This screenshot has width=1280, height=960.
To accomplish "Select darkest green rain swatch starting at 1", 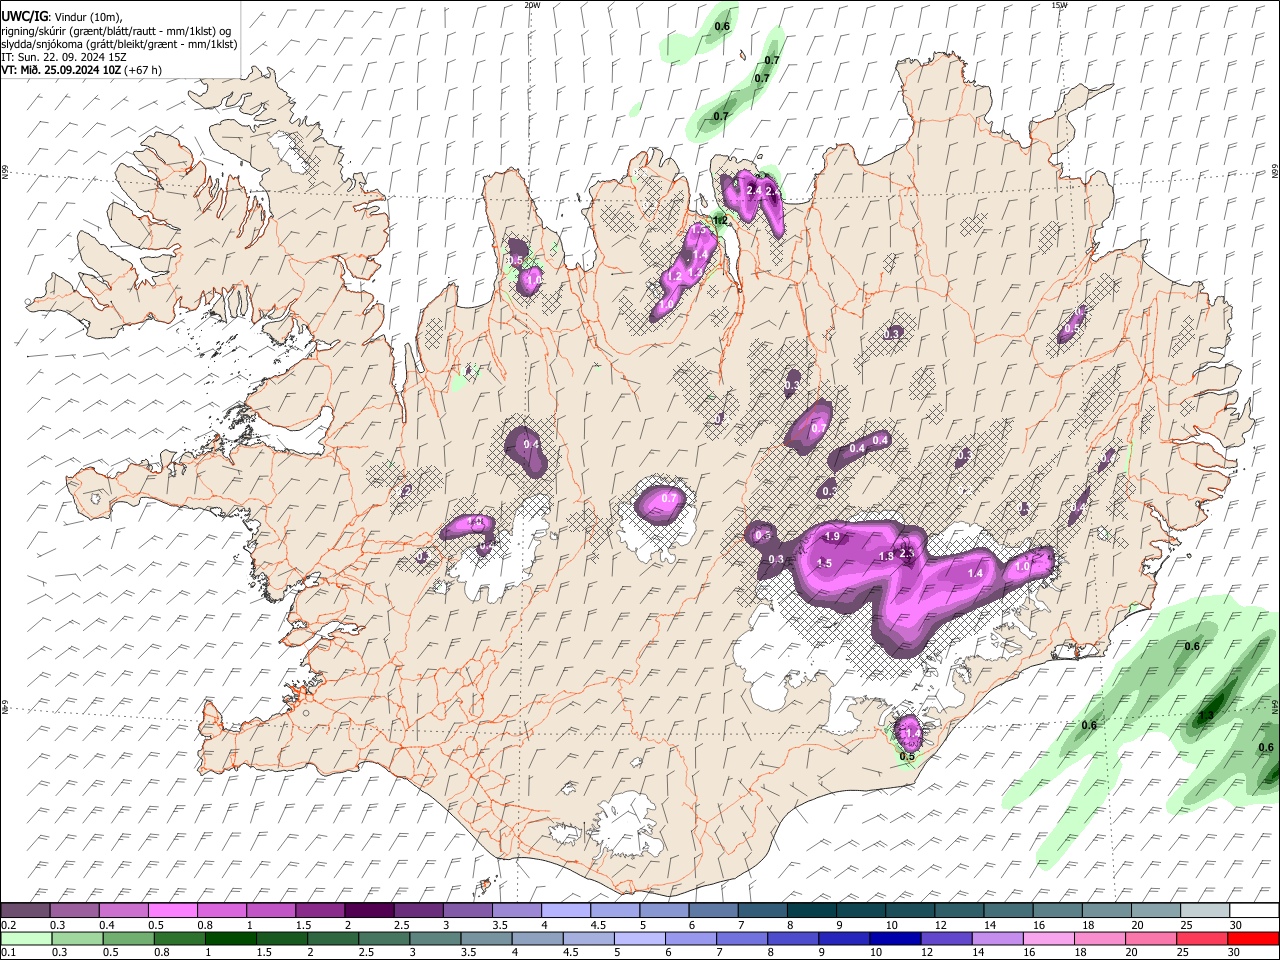I will click(x=231, y=938).
